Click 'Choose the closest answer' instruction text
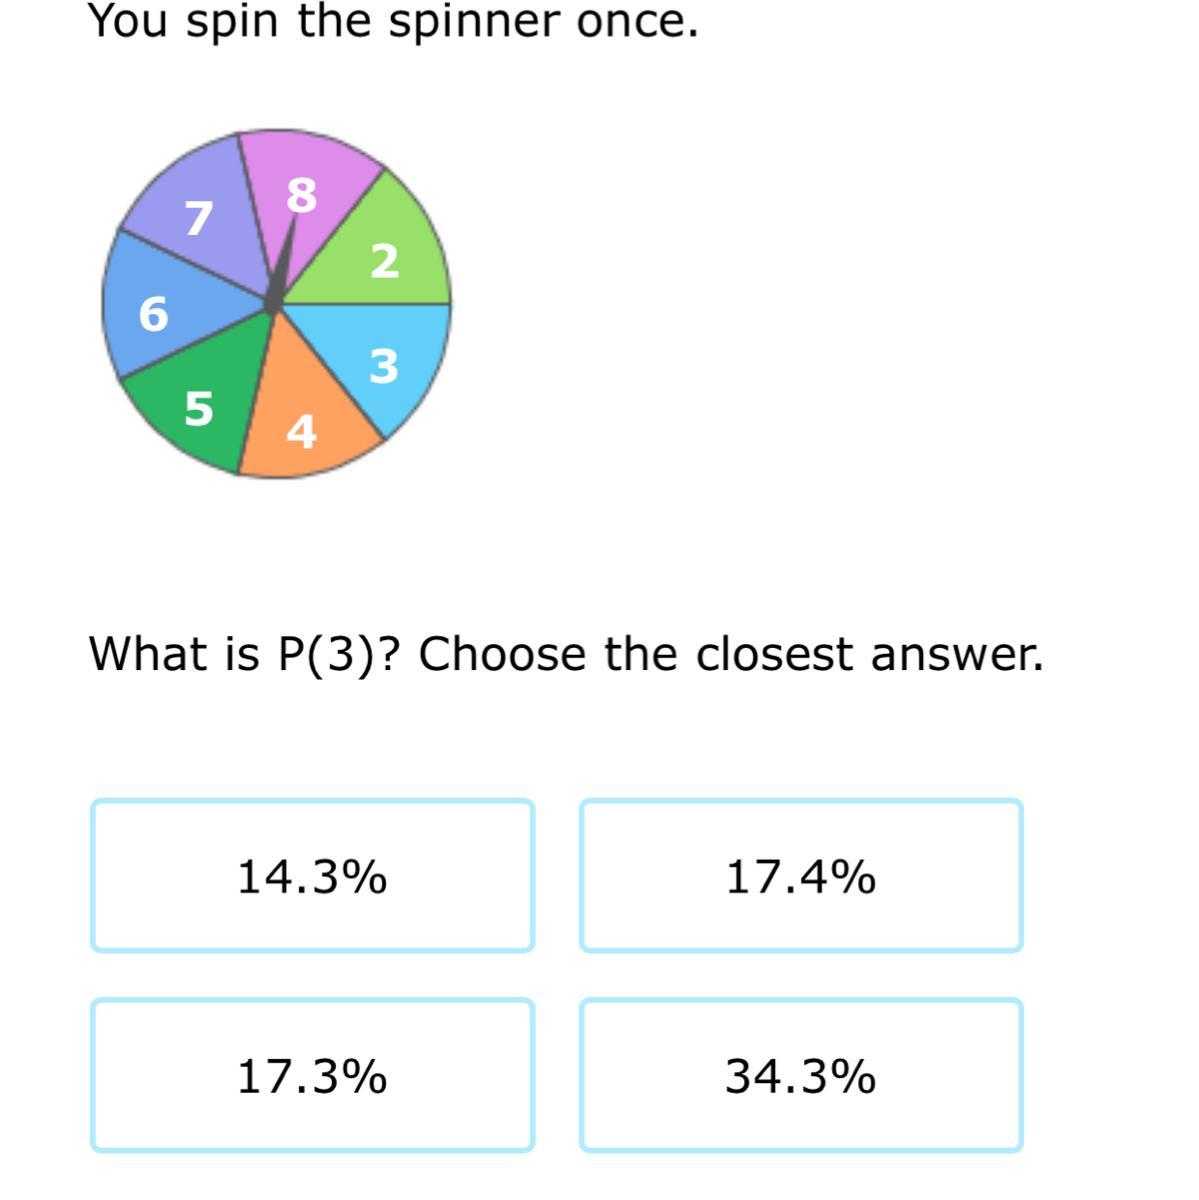The width and height of the screenshot is (1199, 1200). pos(730,654)
